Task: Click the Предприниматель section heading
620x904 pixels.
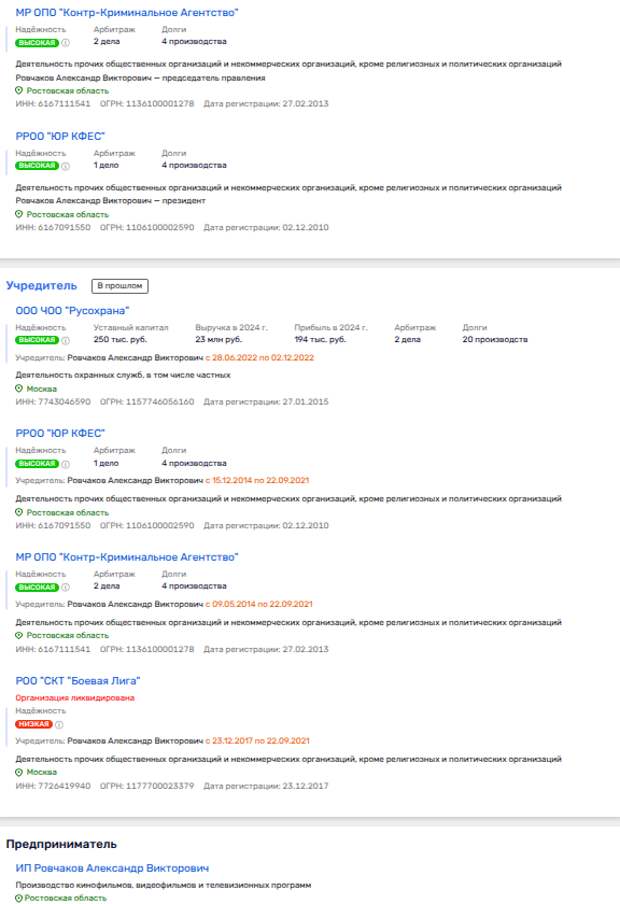Action: (x=62, y=844)
